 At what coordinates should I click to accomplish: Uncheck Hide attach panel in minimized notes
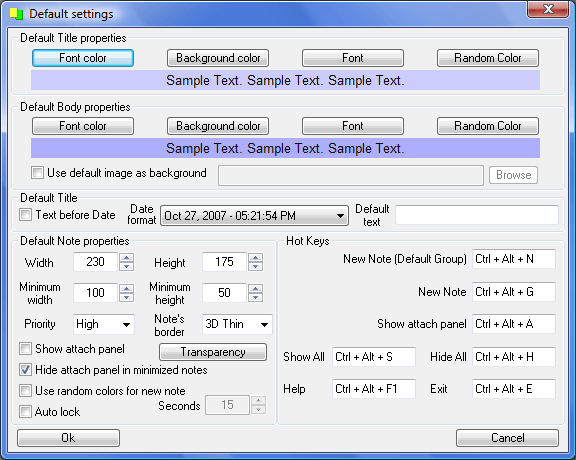pyautogui.click(x=26, y=370)
